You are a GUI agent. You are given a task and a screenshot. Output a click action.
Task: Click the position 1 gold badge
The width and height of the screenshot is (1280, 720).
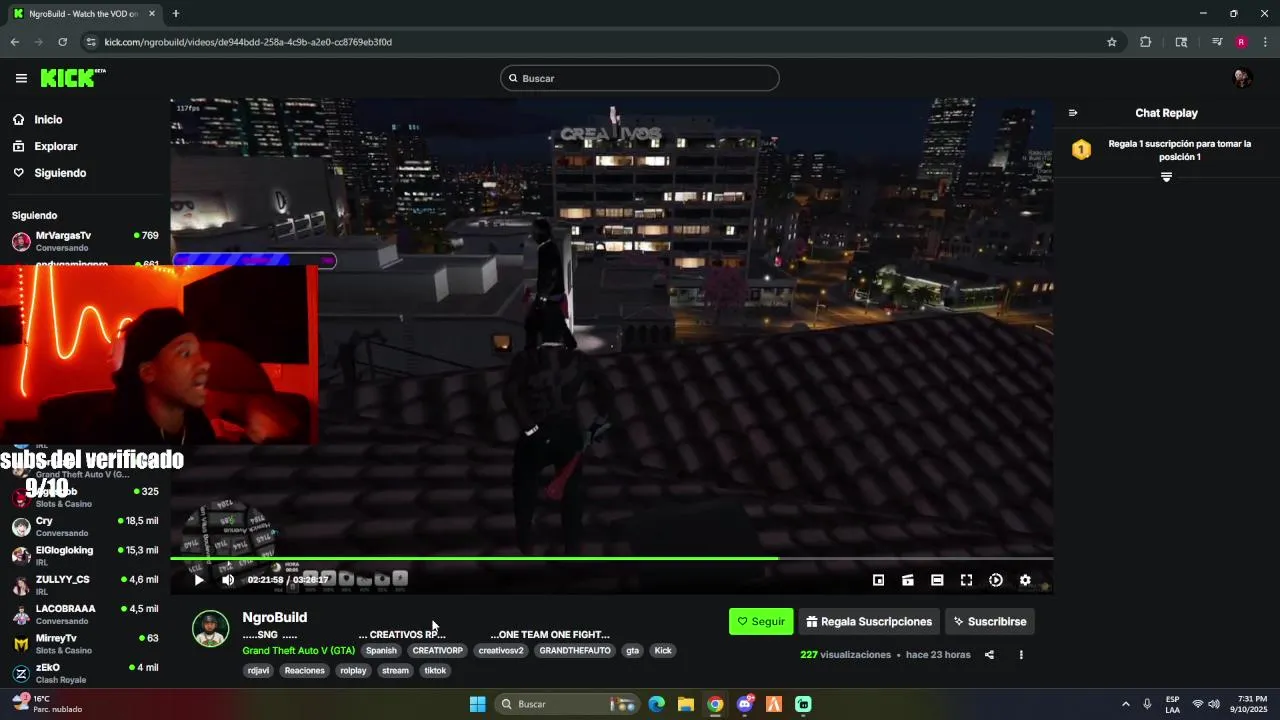(x=1081, y=150)
